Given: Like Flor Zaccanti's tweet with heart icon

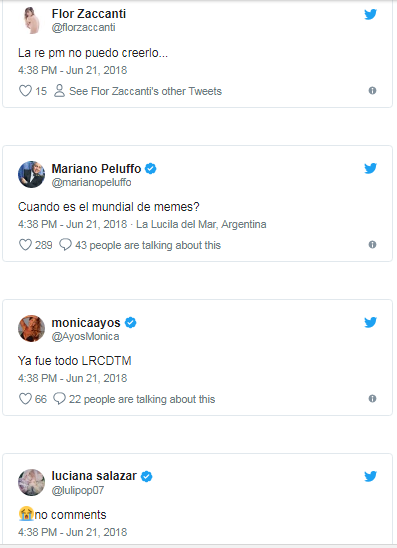Looking at the screenshot, I should [25, 91].
